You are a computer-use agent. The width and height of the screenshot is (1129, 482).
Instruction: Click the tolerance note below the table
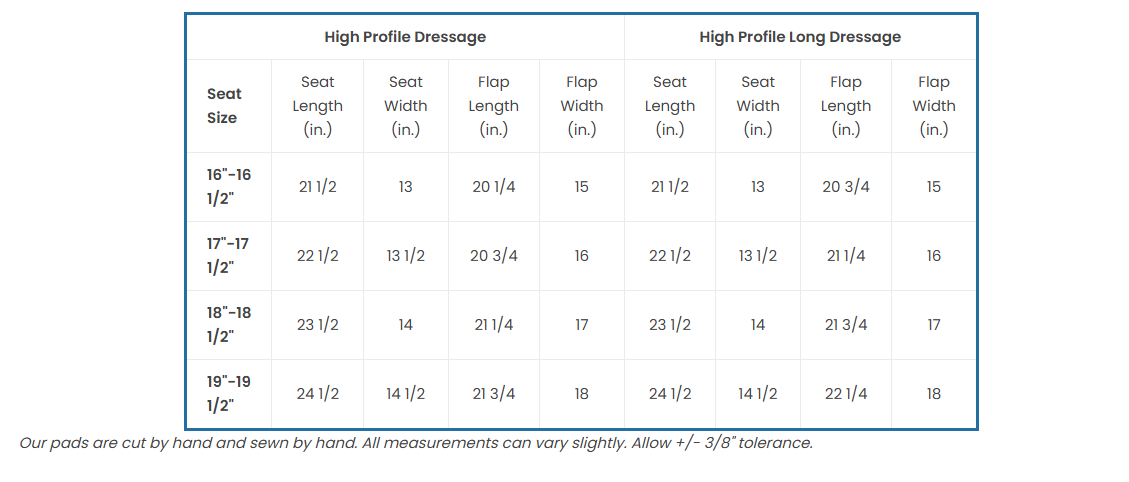click(x=416, y=443)
